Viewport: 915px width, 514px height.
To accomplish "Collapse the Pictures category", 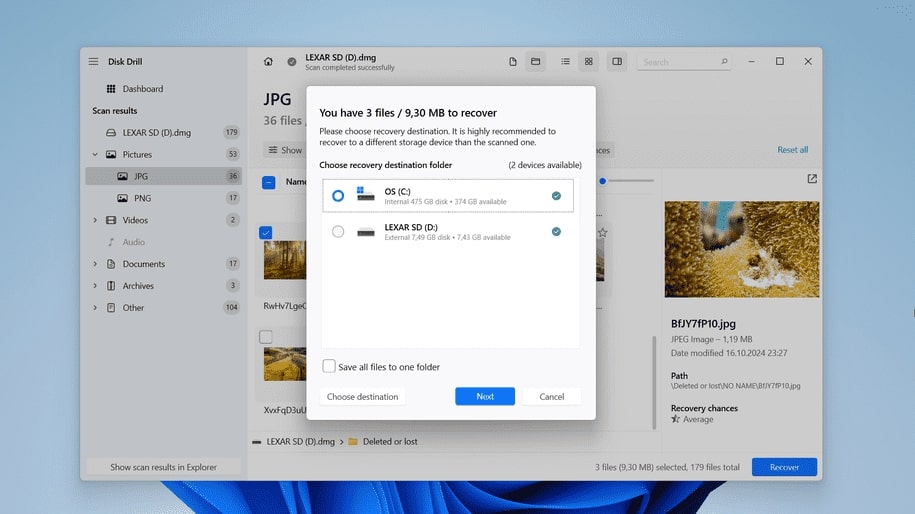I will pos(95,155).
